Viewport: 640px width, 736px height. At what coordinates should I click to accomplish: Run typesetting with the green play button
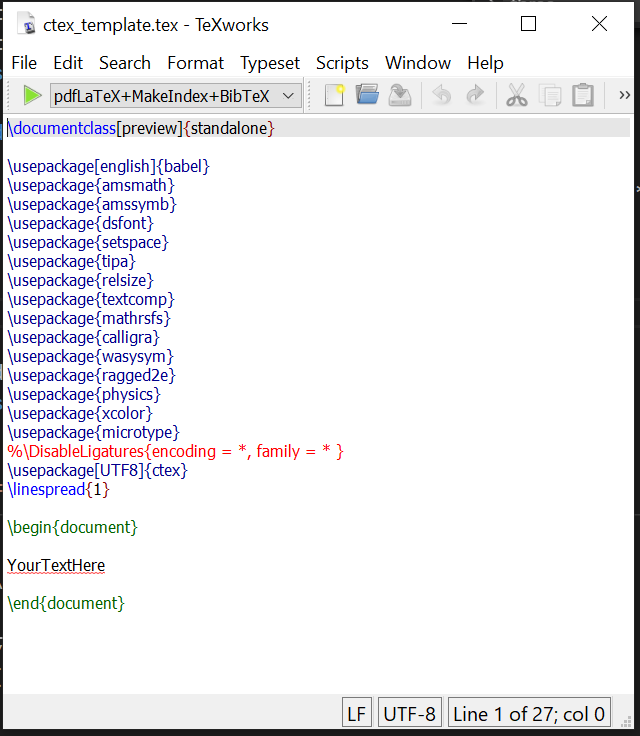32,96
